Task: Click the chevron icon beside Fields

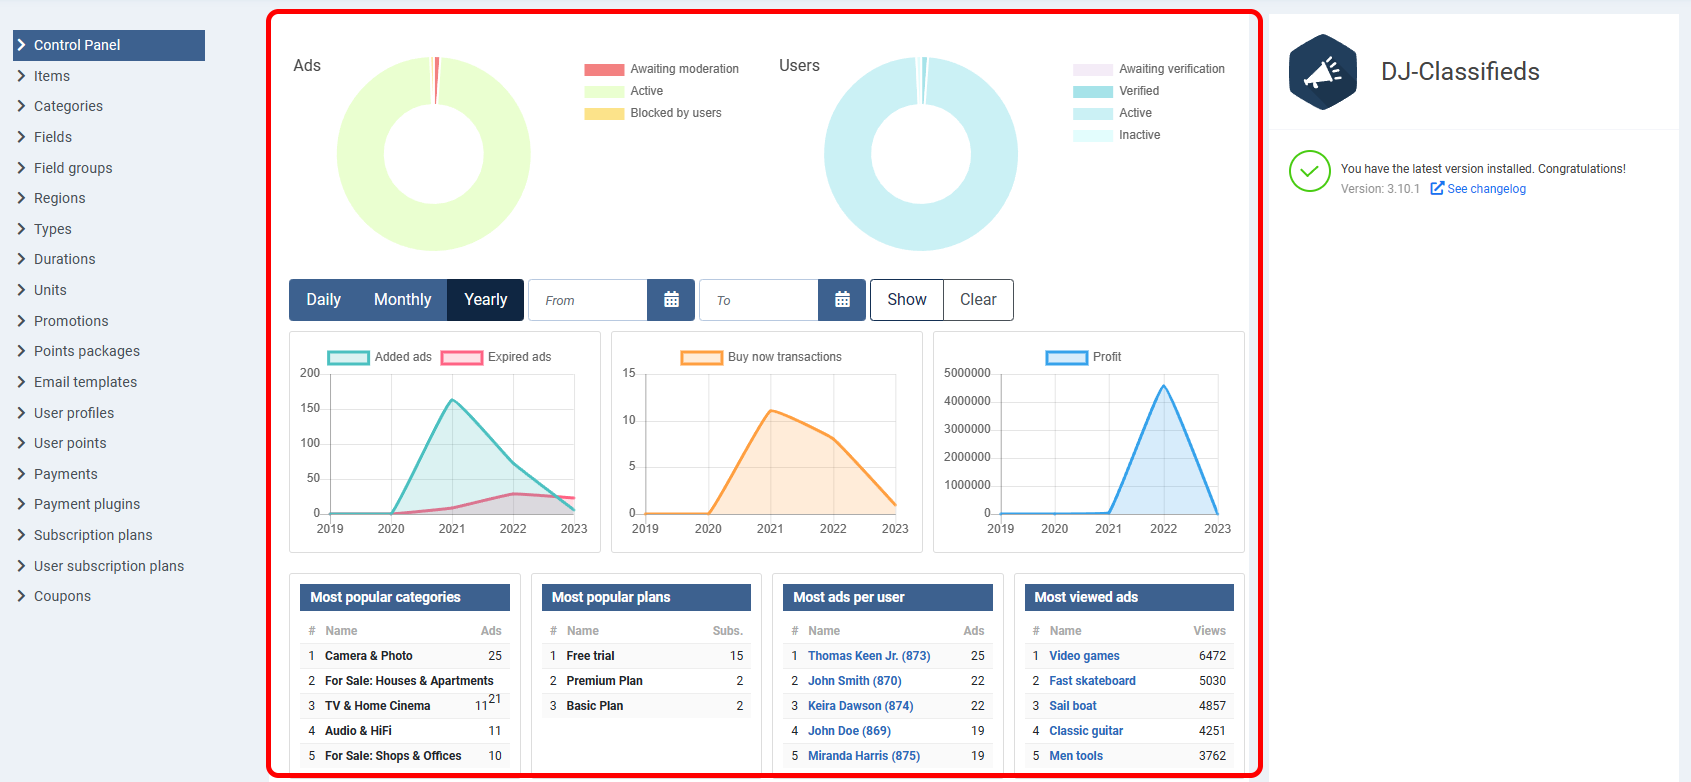Action: tap(21, 137)
